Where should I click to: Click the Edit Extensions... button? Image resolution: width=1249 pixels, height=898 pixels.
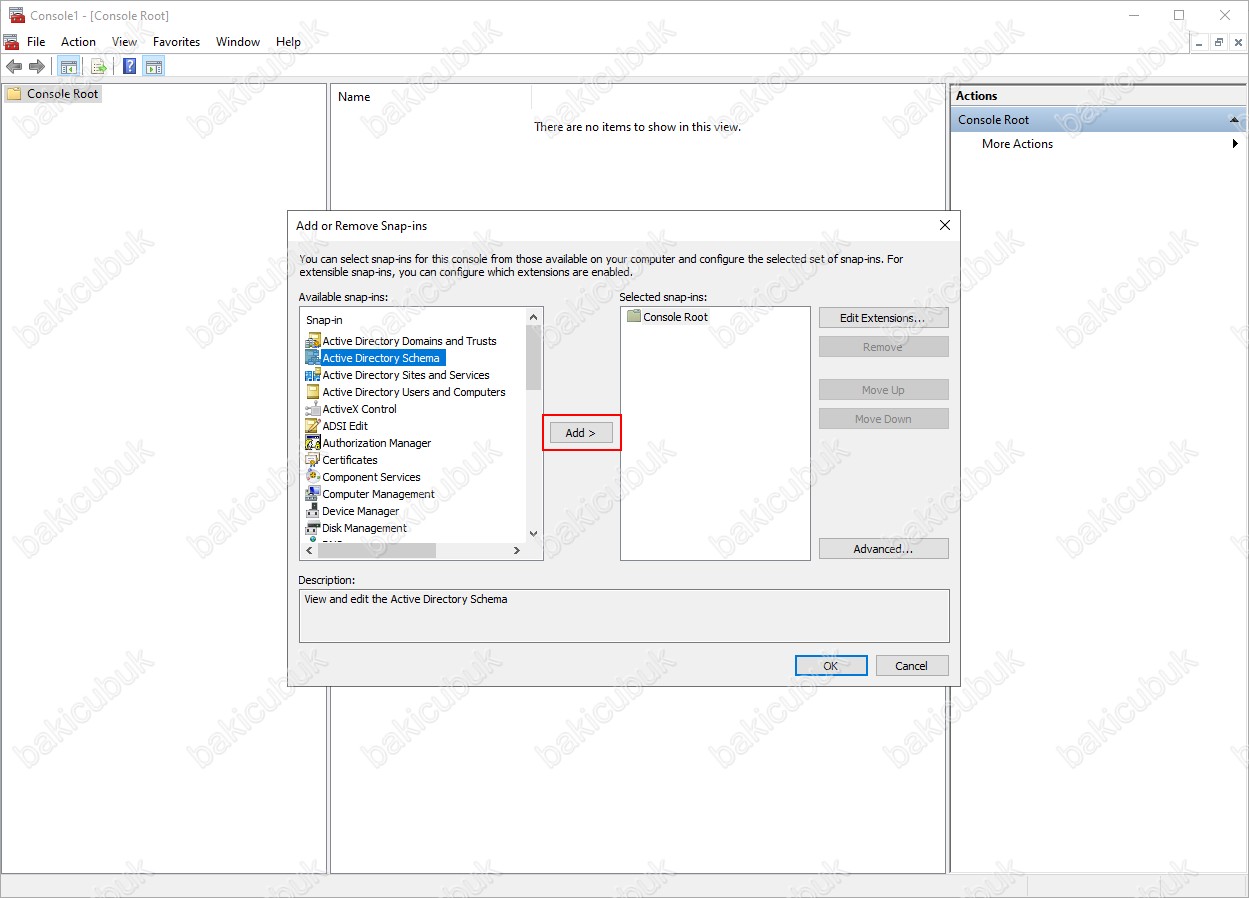point(883,318)
